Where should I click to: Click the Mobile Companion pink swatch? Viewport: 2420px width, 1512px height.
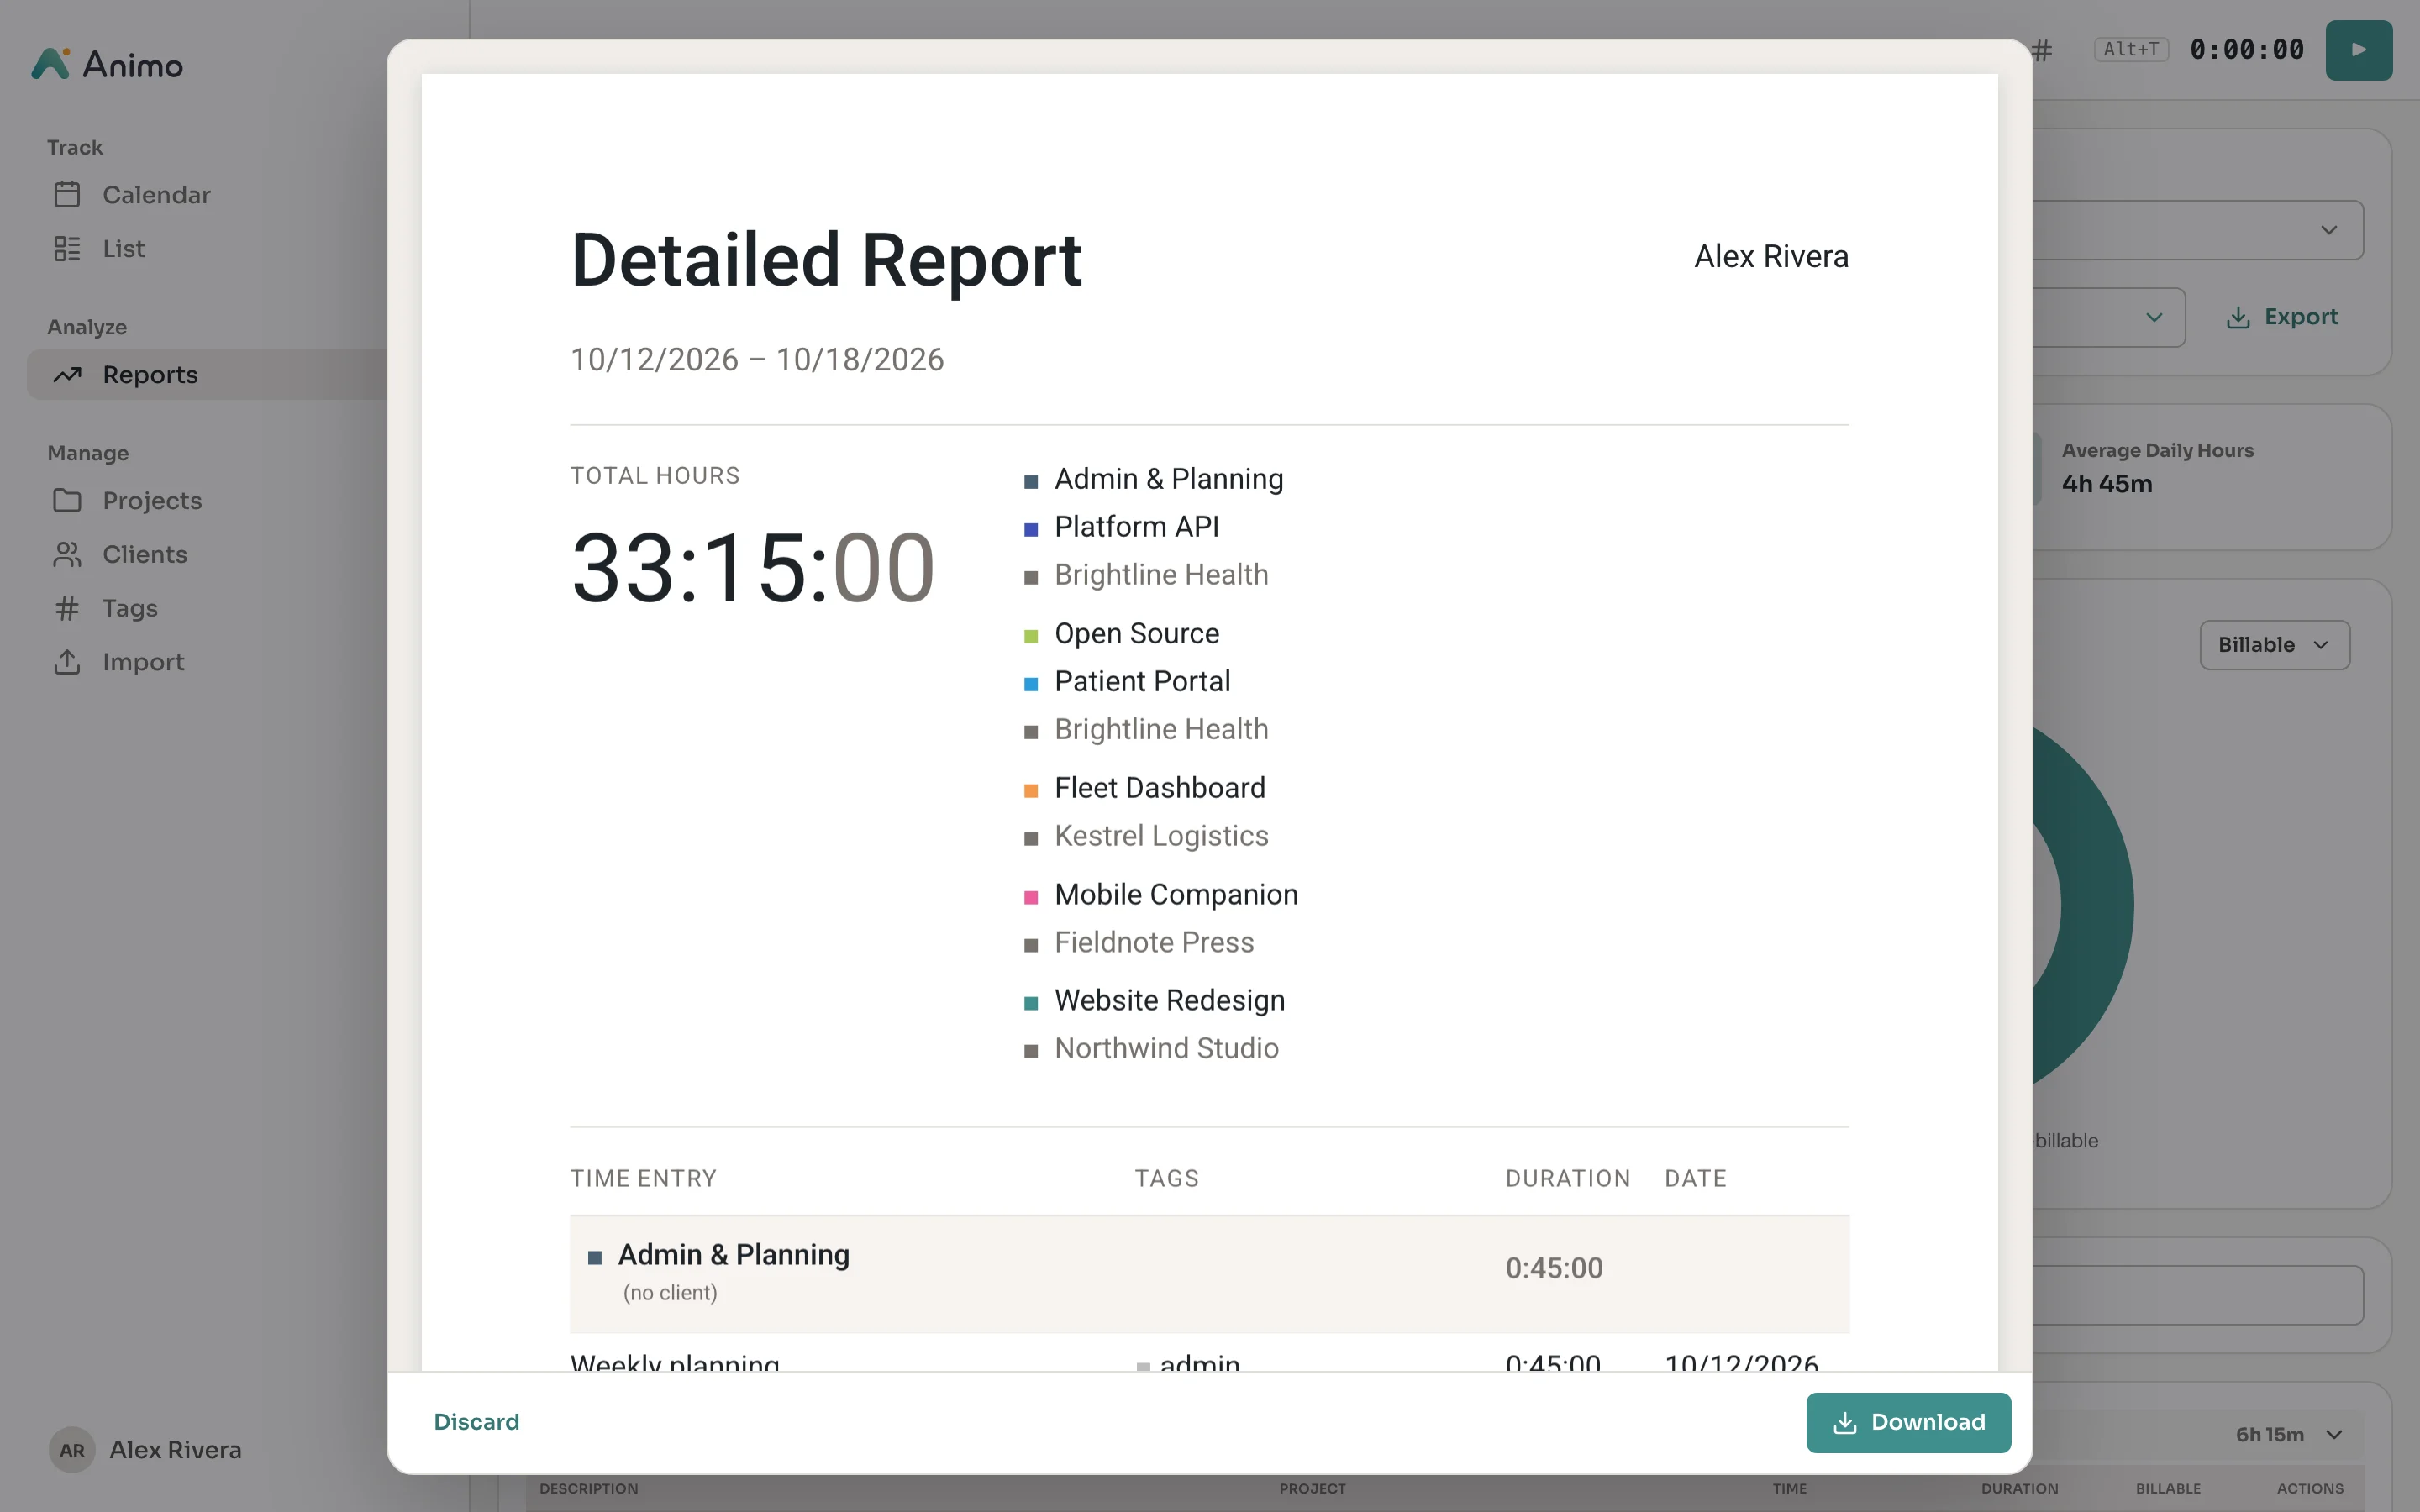(x=1031, y=897)
